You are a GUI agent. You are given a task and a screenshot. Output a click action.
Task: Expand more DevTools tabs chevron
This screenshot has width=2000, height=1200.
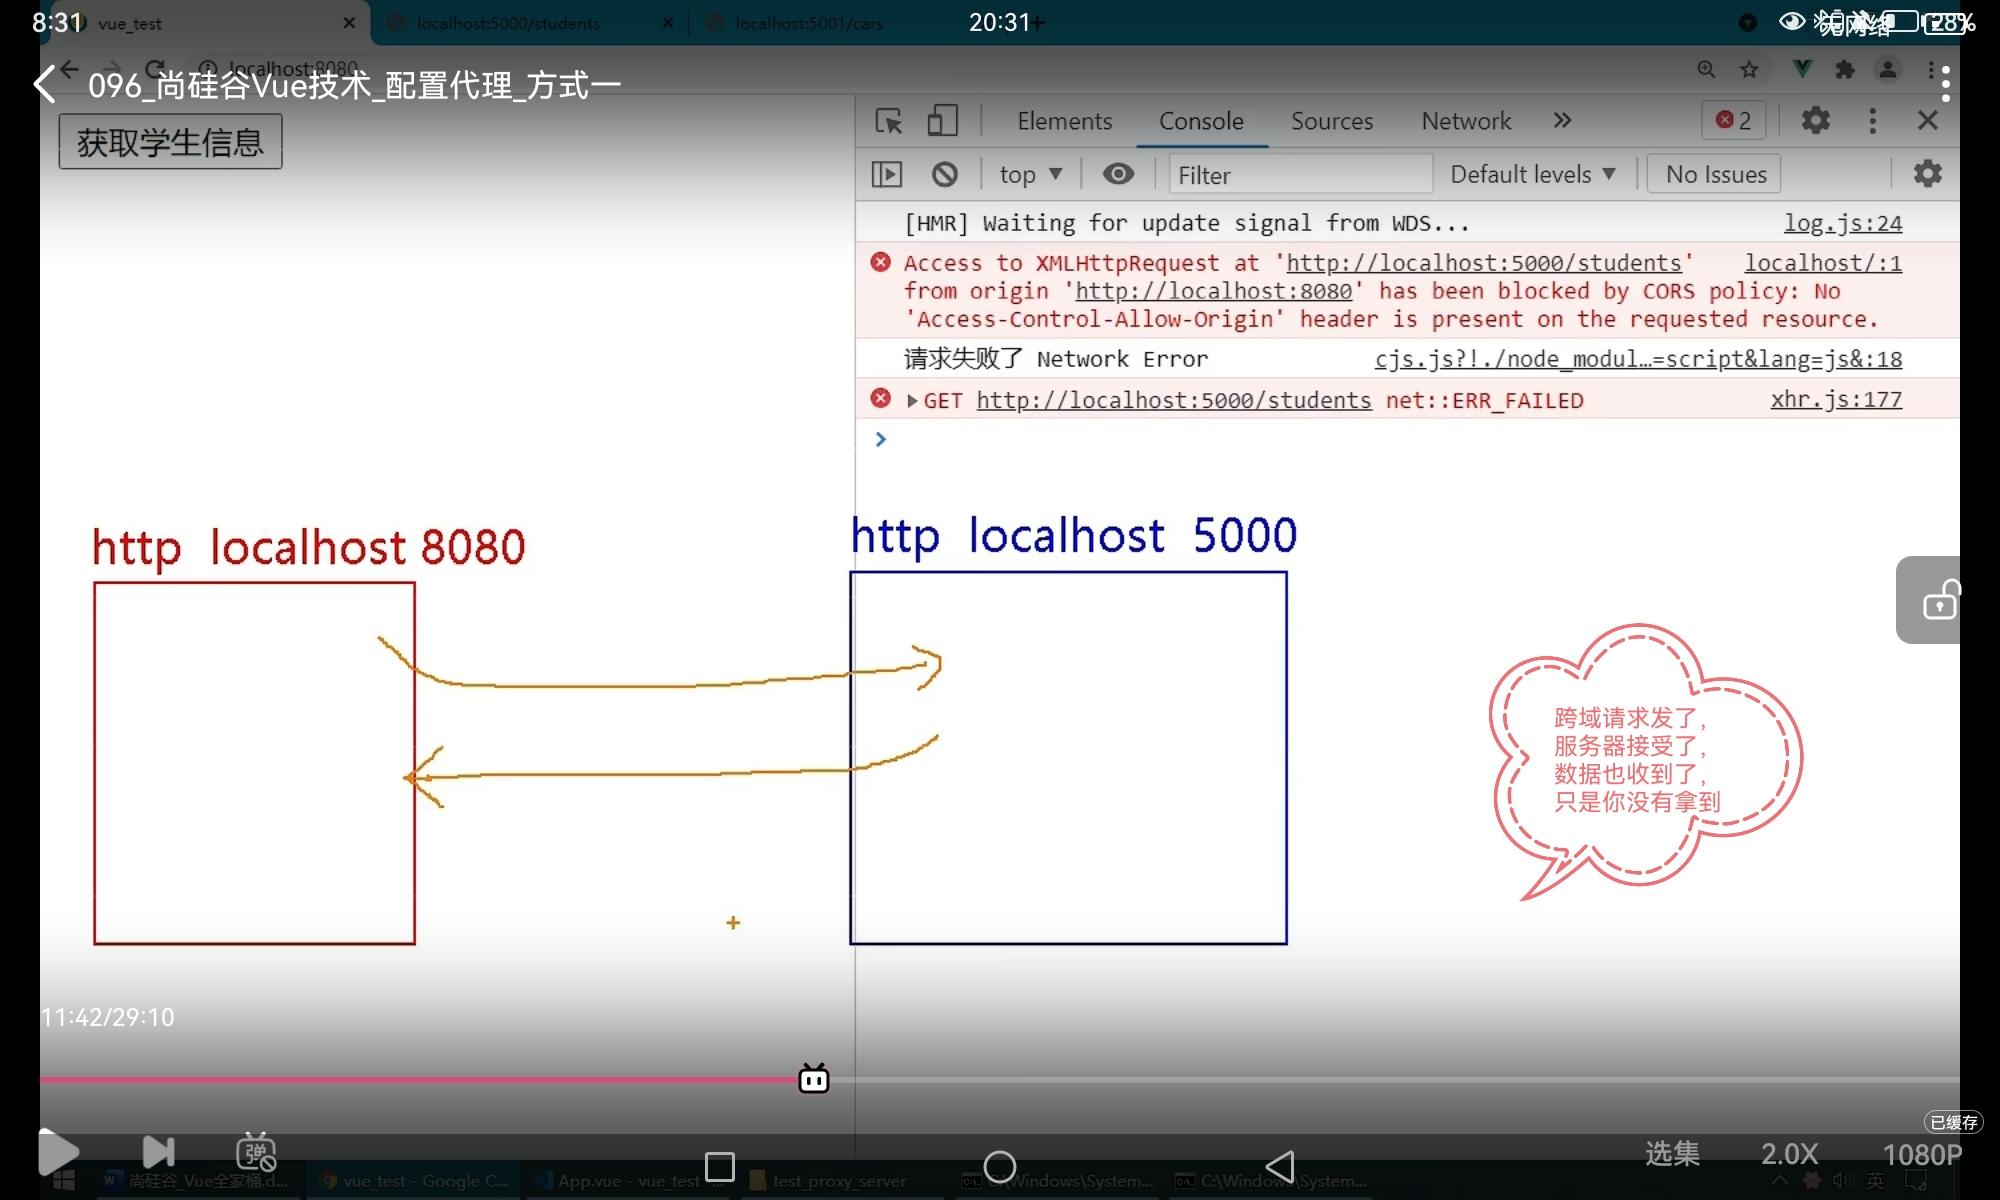[x=1562, y=121]
